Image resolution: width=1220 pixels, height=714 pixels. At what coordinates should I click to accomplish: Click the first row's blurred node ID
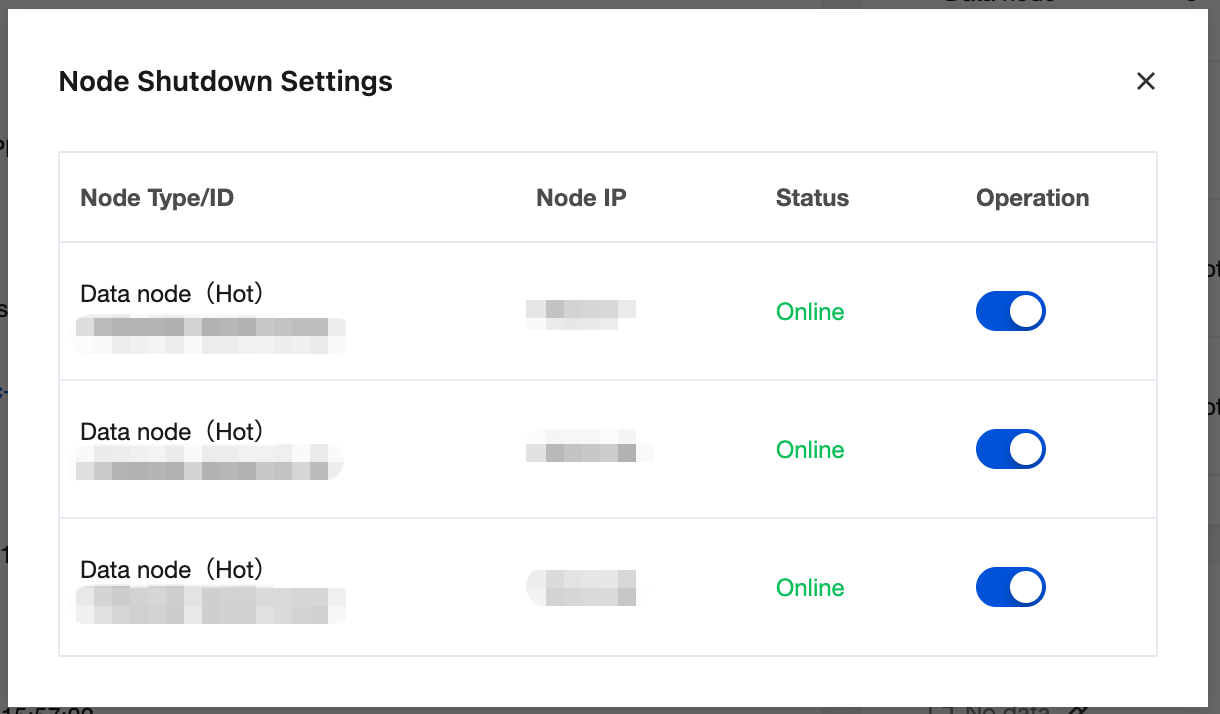[x=210, y=334]
